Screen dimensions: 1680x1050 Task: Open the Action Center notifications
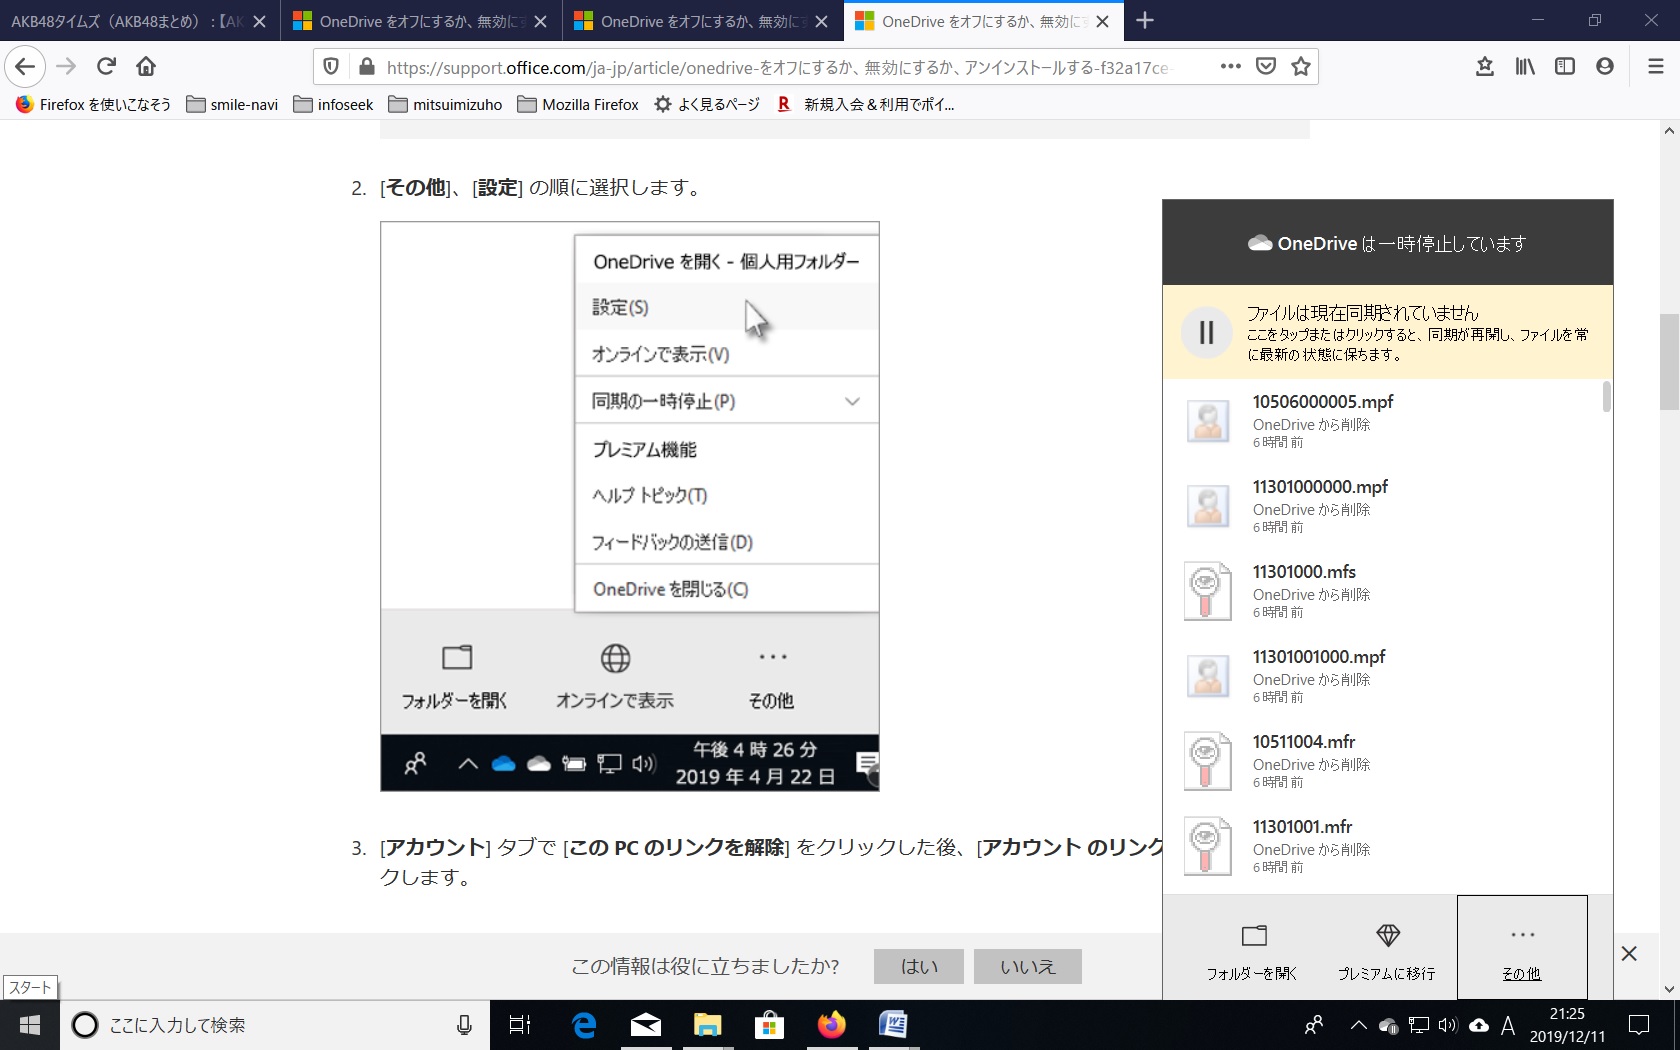[x=1639, y=1025]
